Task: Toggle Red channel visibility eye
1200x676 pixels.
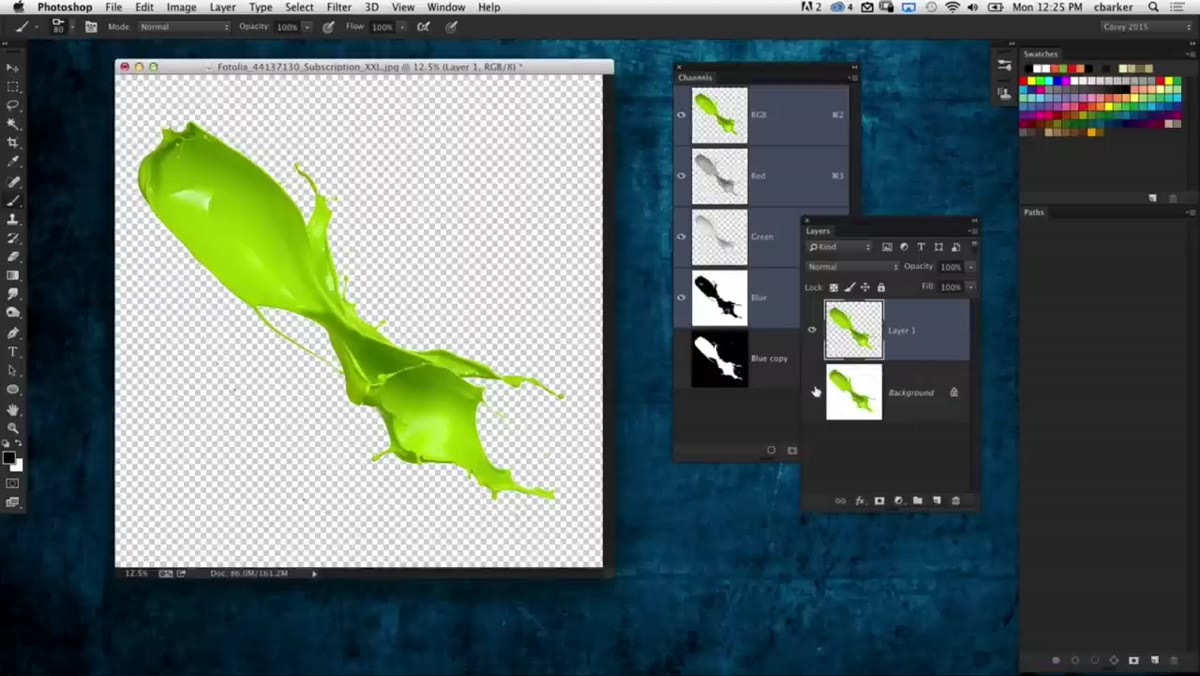Action: tap(681, 176)
